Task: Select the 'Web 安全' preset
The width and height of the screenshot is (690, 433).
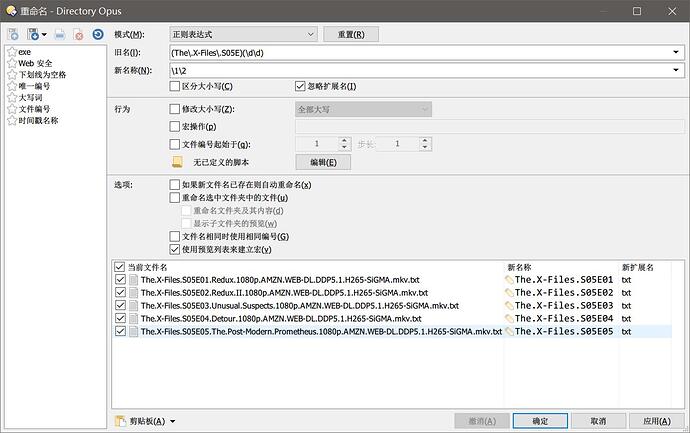Action: (34, 63)
